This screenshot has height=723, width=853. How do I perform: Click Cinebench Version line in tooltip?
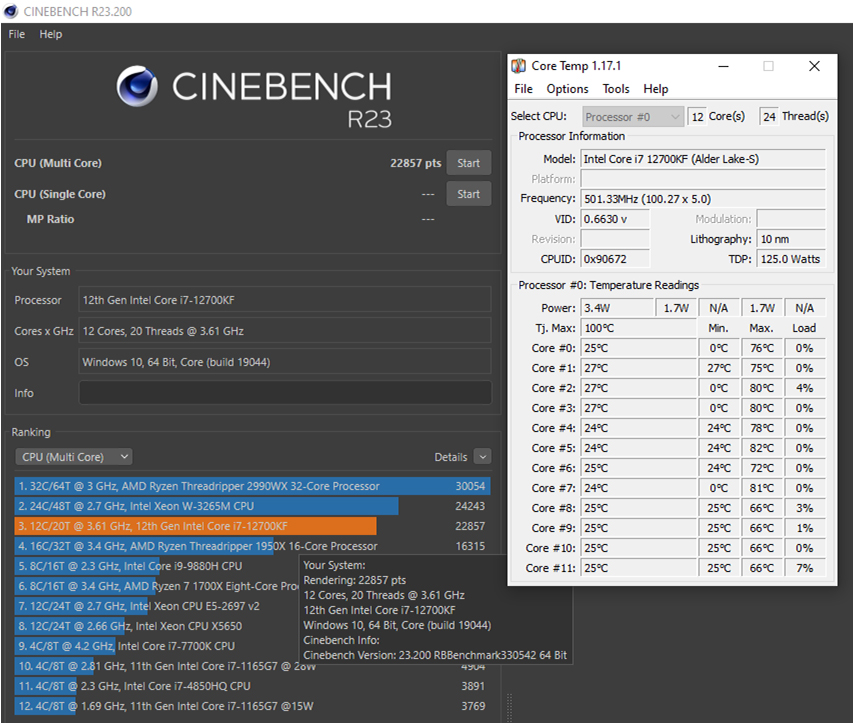[435, 655]
